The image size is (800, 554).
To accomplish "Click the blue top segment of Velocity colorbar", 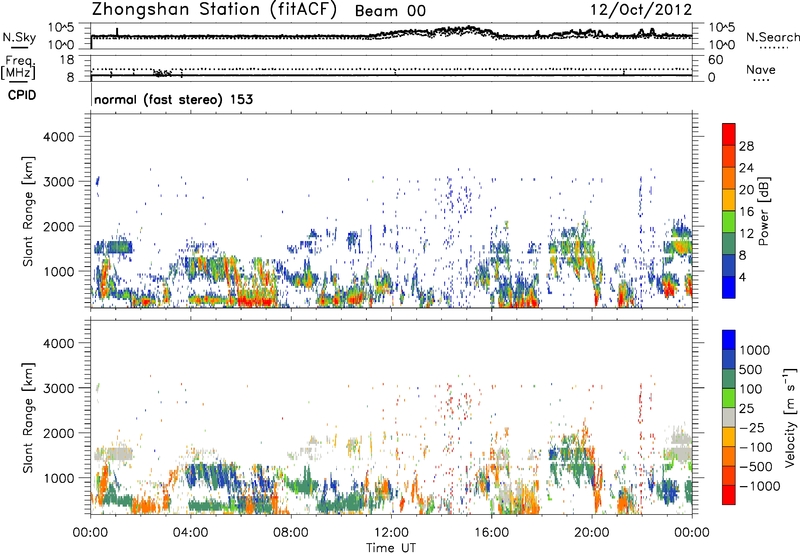I will pyautogui.click(x=729, y=340).
